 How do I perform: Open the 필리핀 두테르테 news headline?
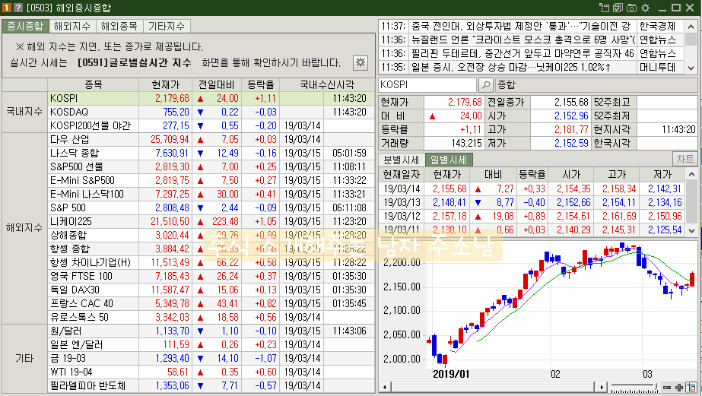(523, 54)
